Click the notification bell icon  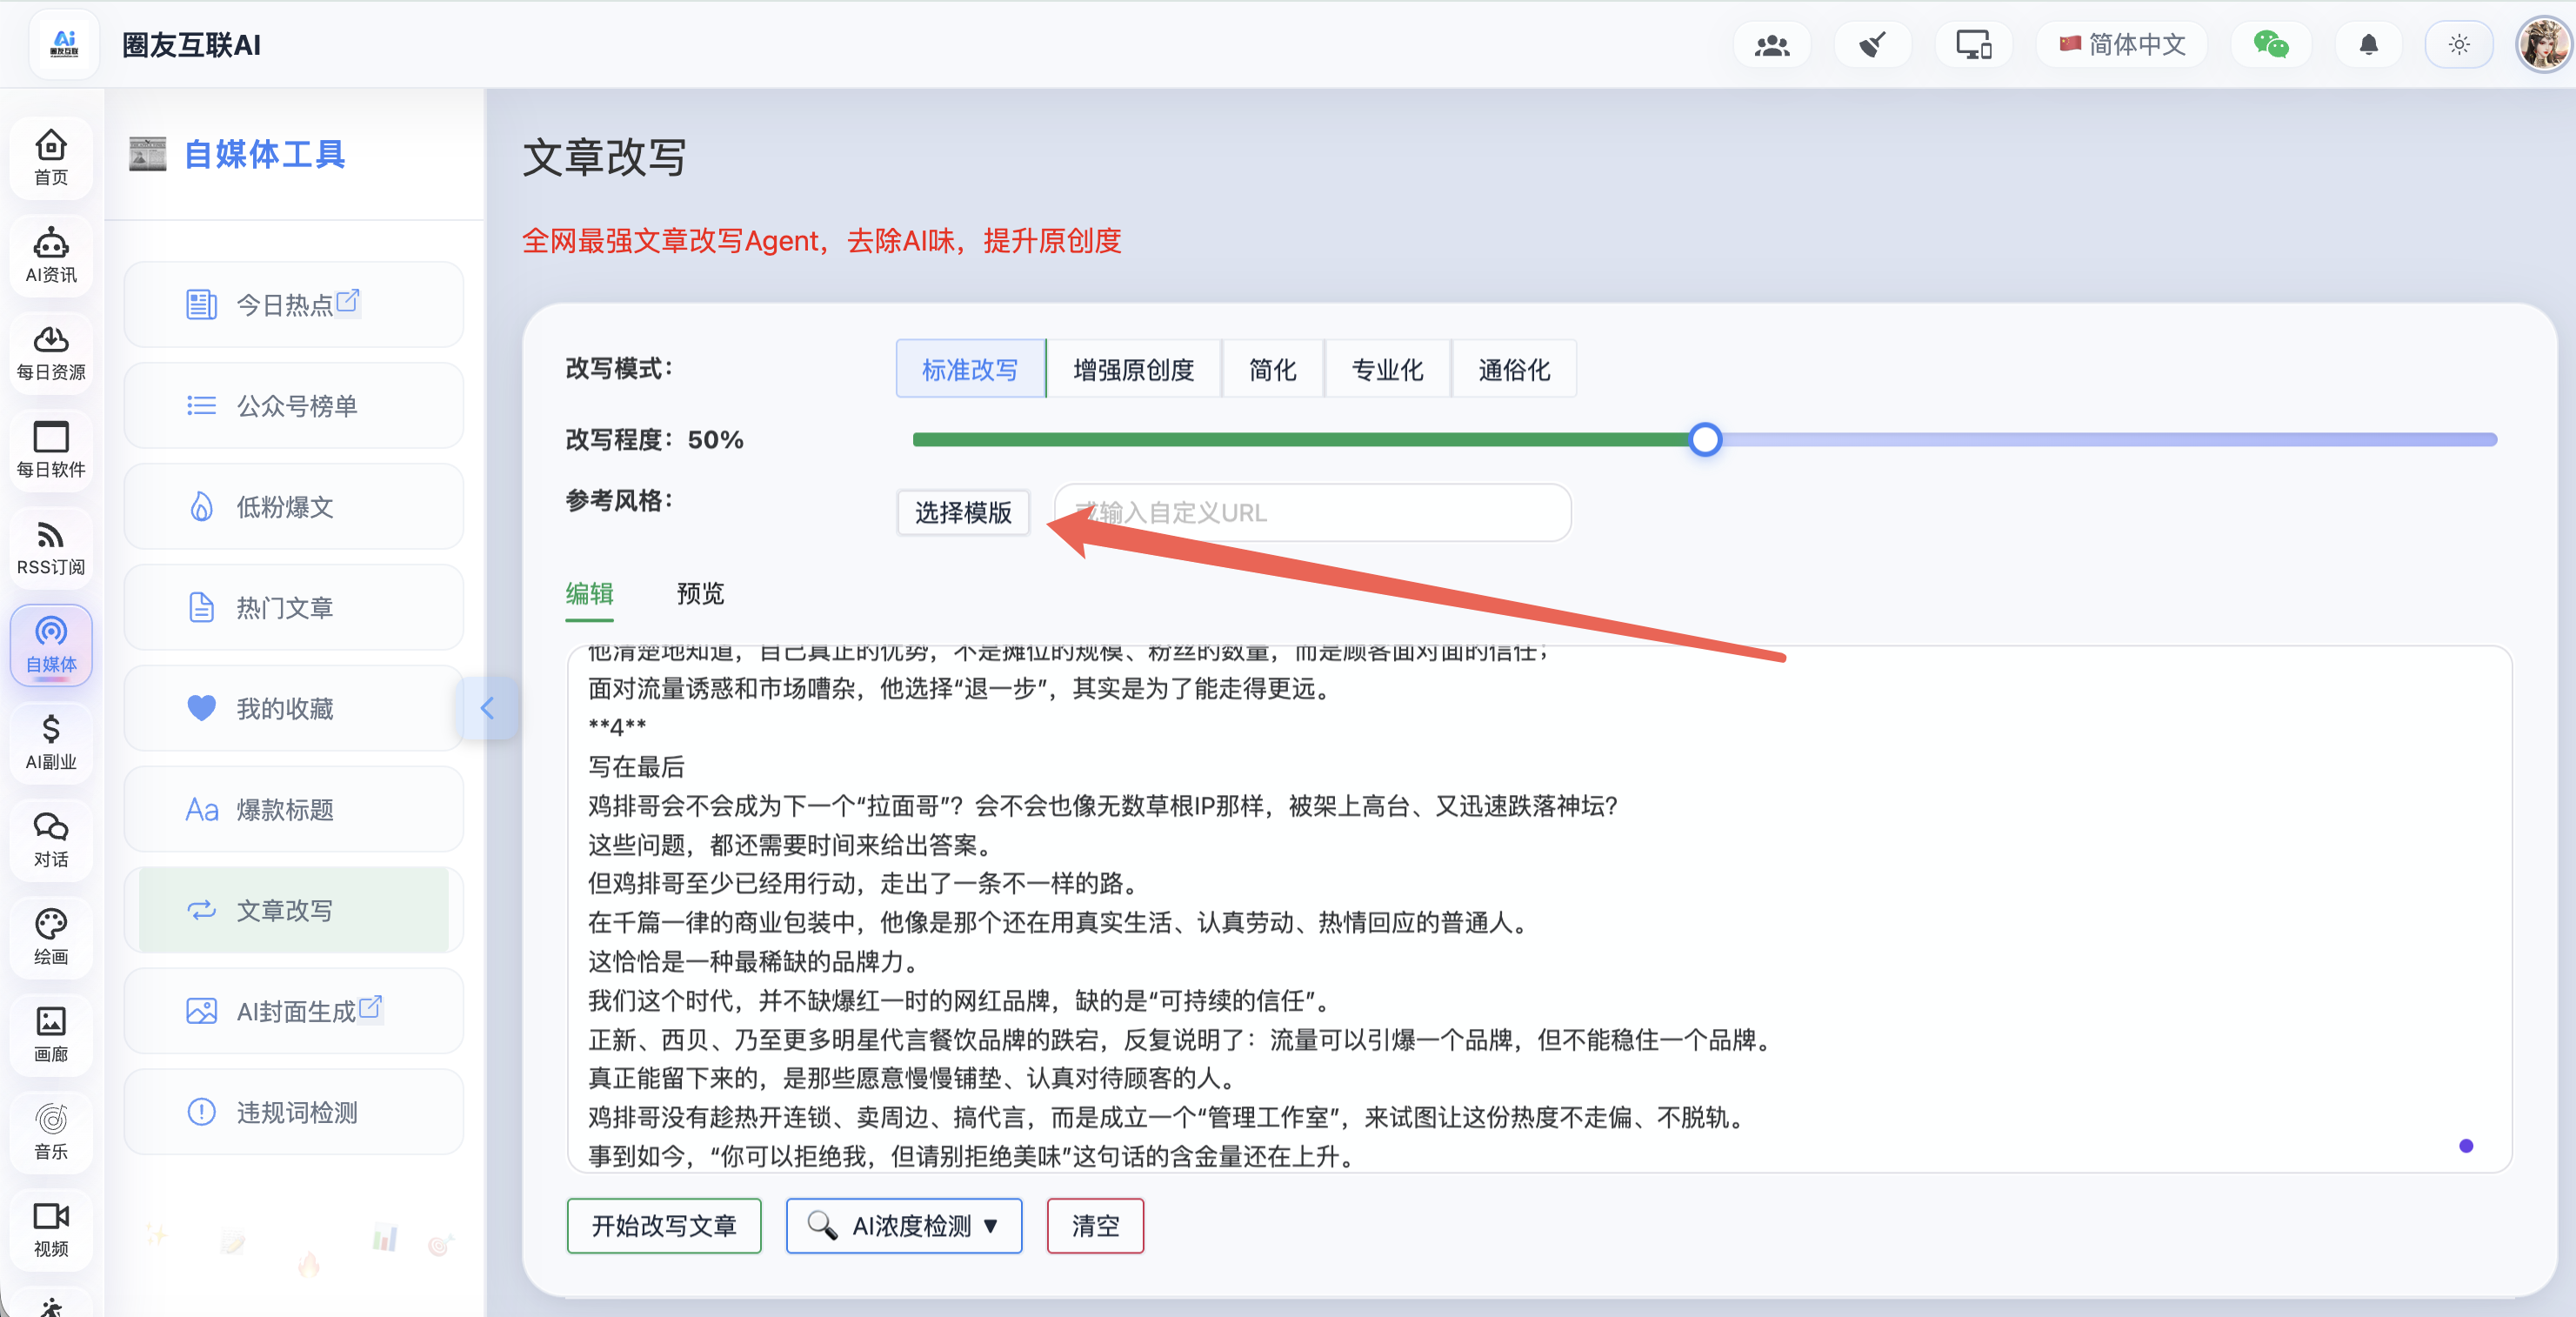pos(2368,45)
